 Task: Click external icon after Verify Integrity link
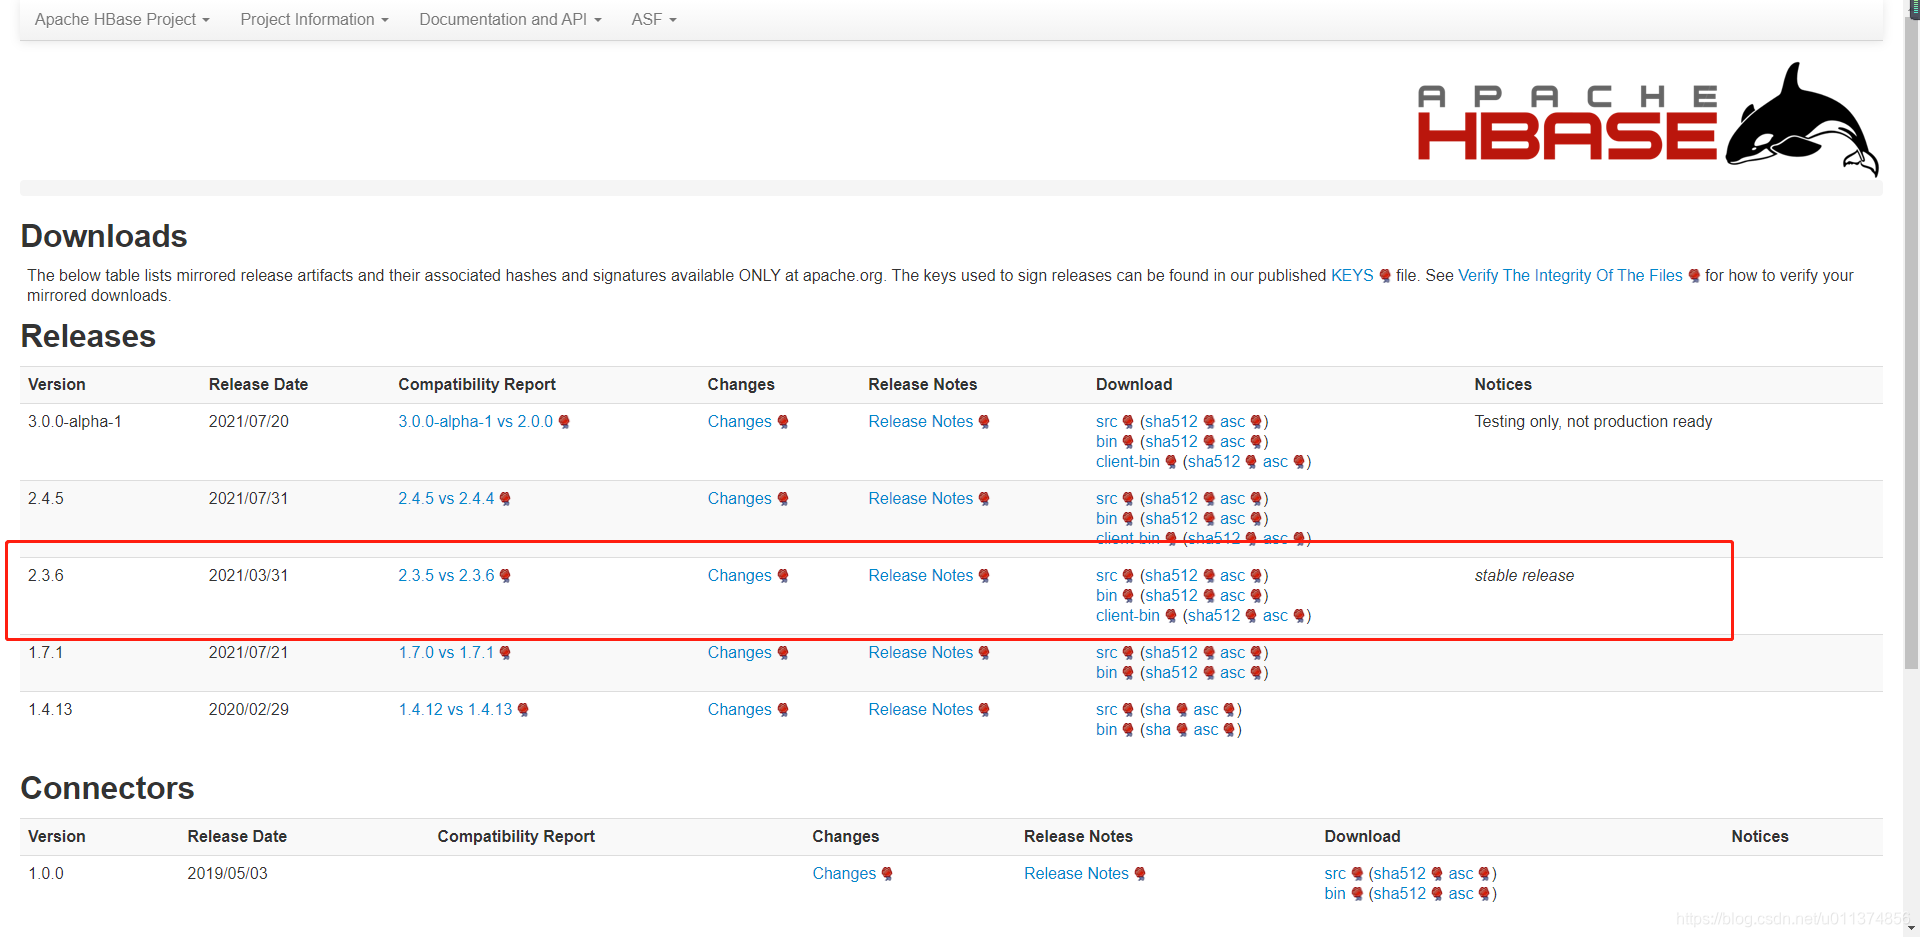click(1694, 276)
